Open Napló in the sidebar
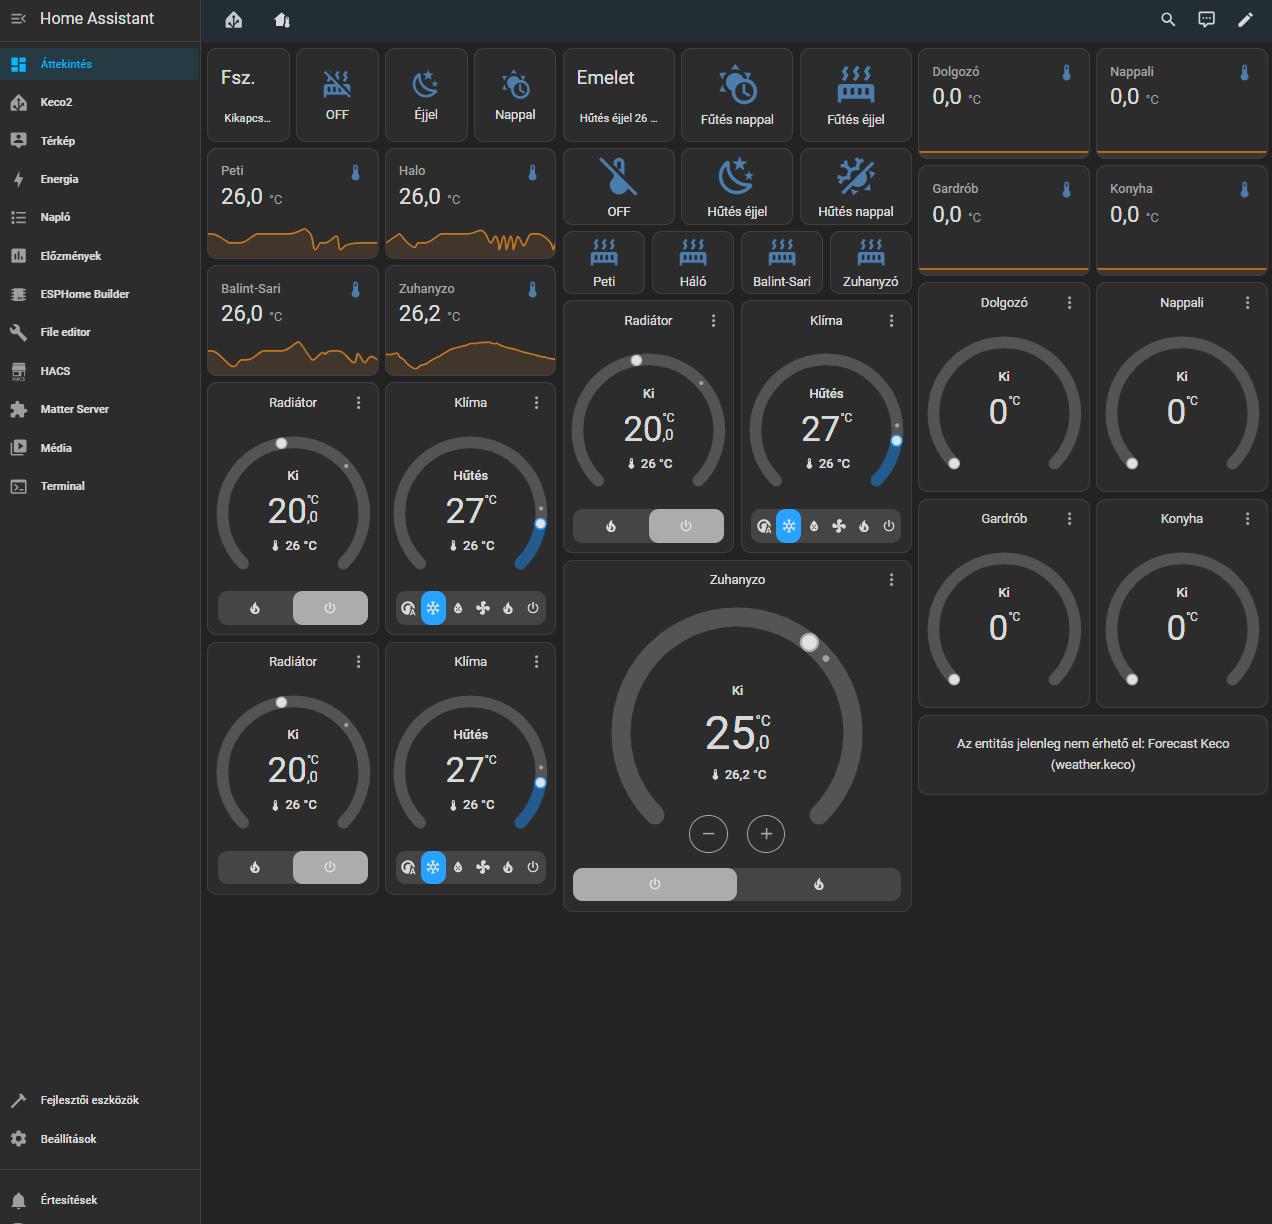The height and width of the screenshot is (1224, 1272). click(100, 217)
